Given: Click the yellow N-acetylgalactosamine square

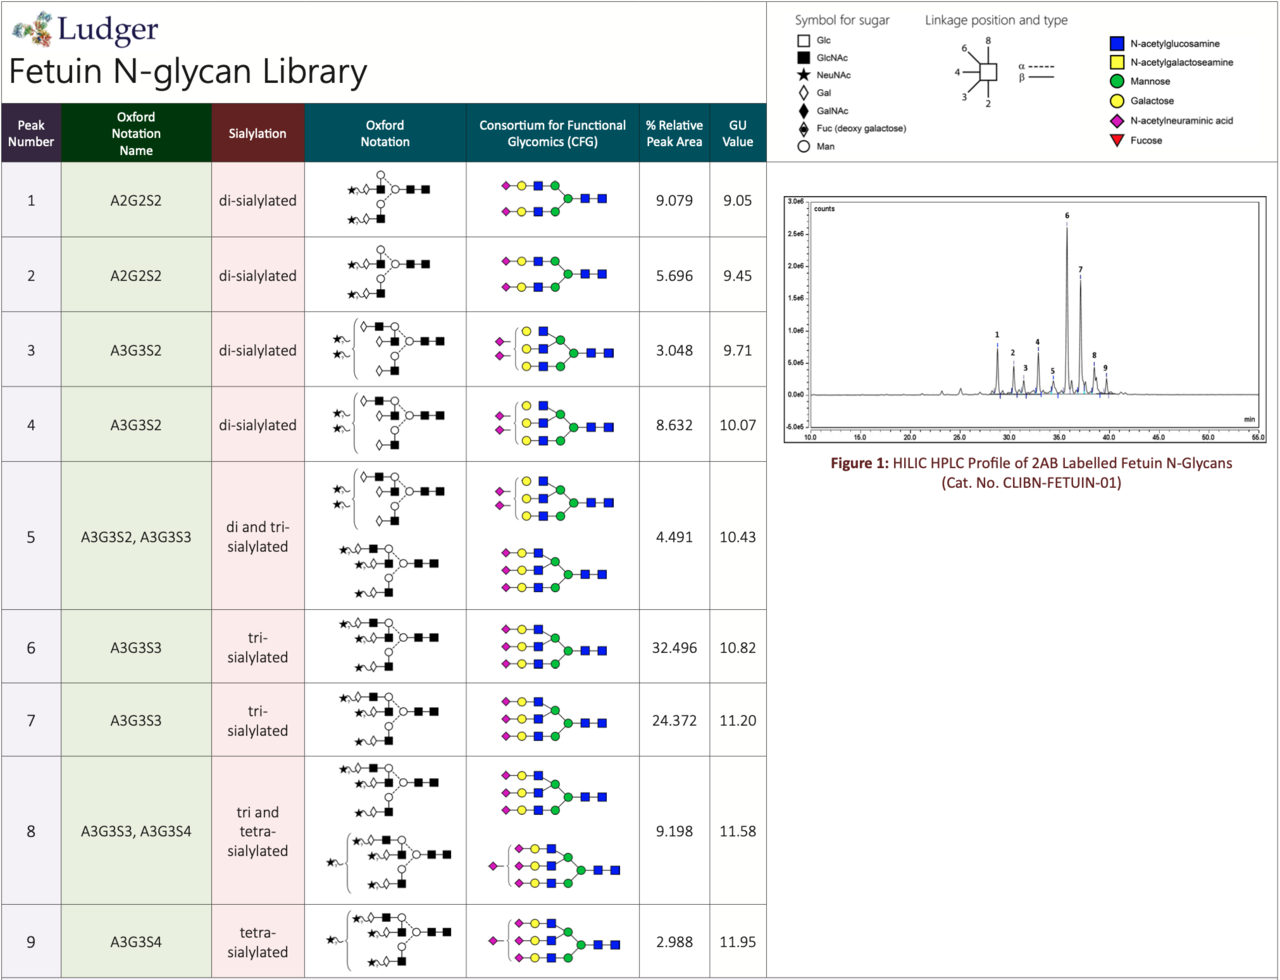Looking at the screenshot, I should pyautogui.click(x=1116, y=63).
